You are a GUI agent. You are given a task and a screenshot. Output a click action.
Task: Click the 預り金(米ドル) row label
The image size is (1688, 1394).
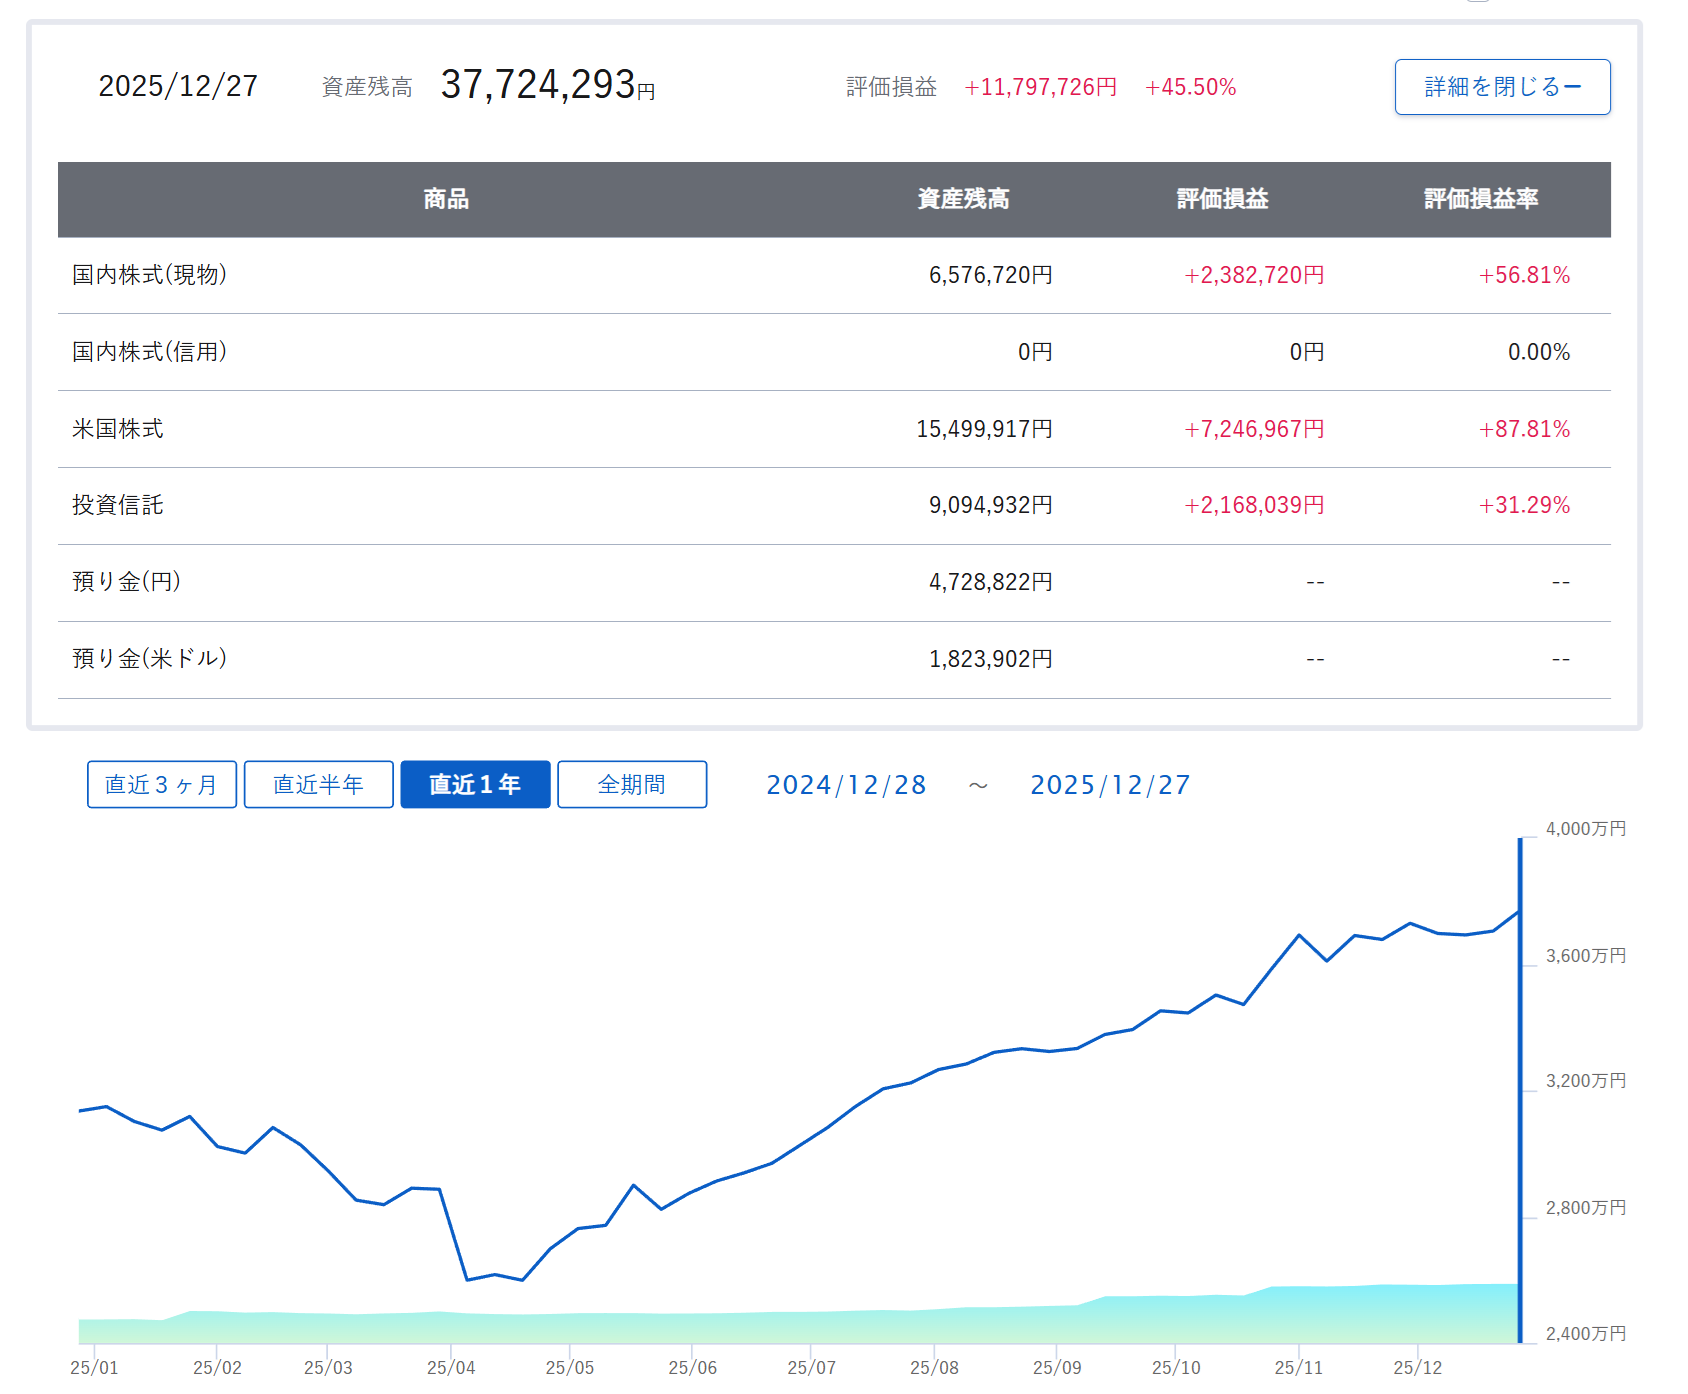point(150,659)
